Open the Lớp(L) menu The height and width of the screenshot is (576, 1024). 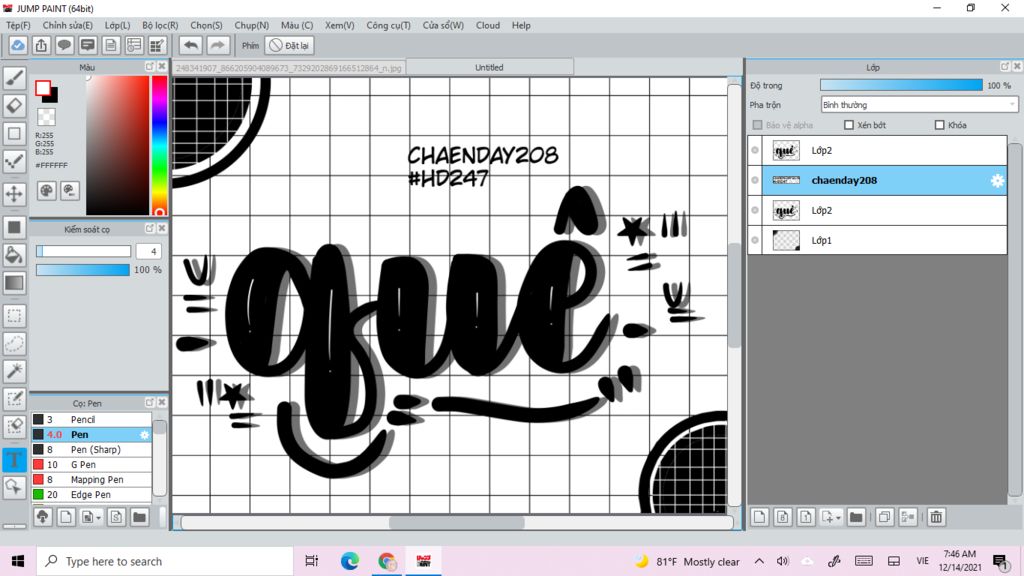pyautogui.click(x=118, y=25)
